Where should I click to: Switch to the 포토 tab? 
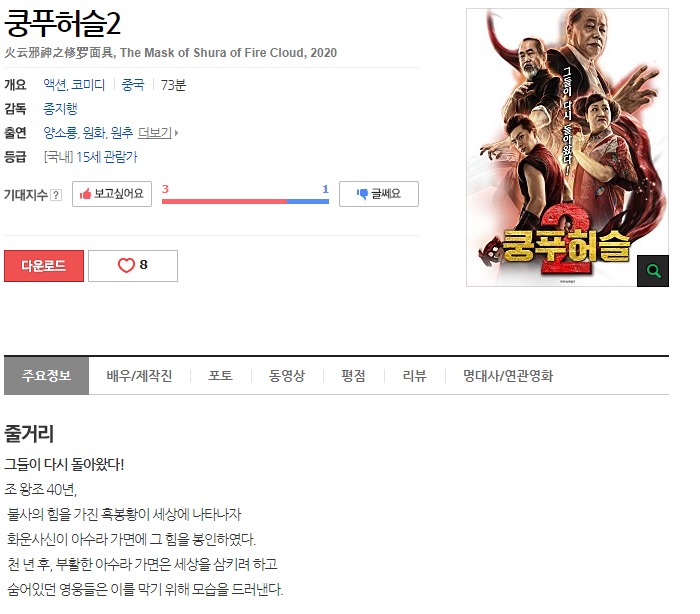[221, 376]
